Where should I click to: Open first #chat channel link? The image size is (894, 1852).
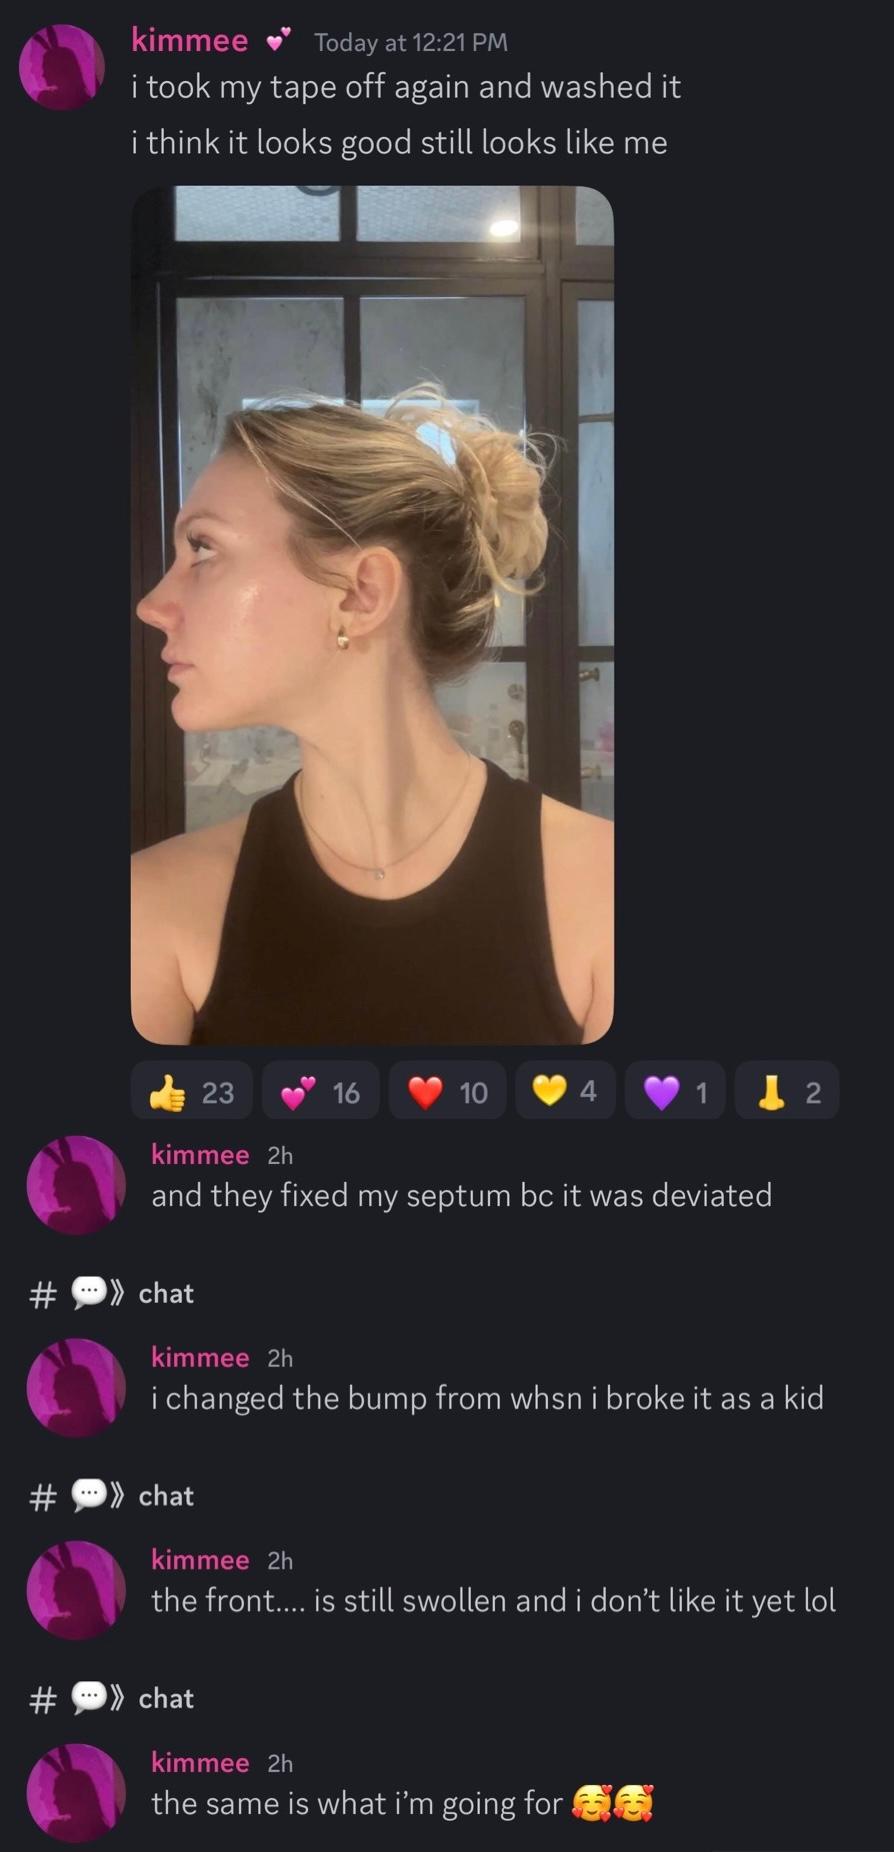[x=112, y=1293]
